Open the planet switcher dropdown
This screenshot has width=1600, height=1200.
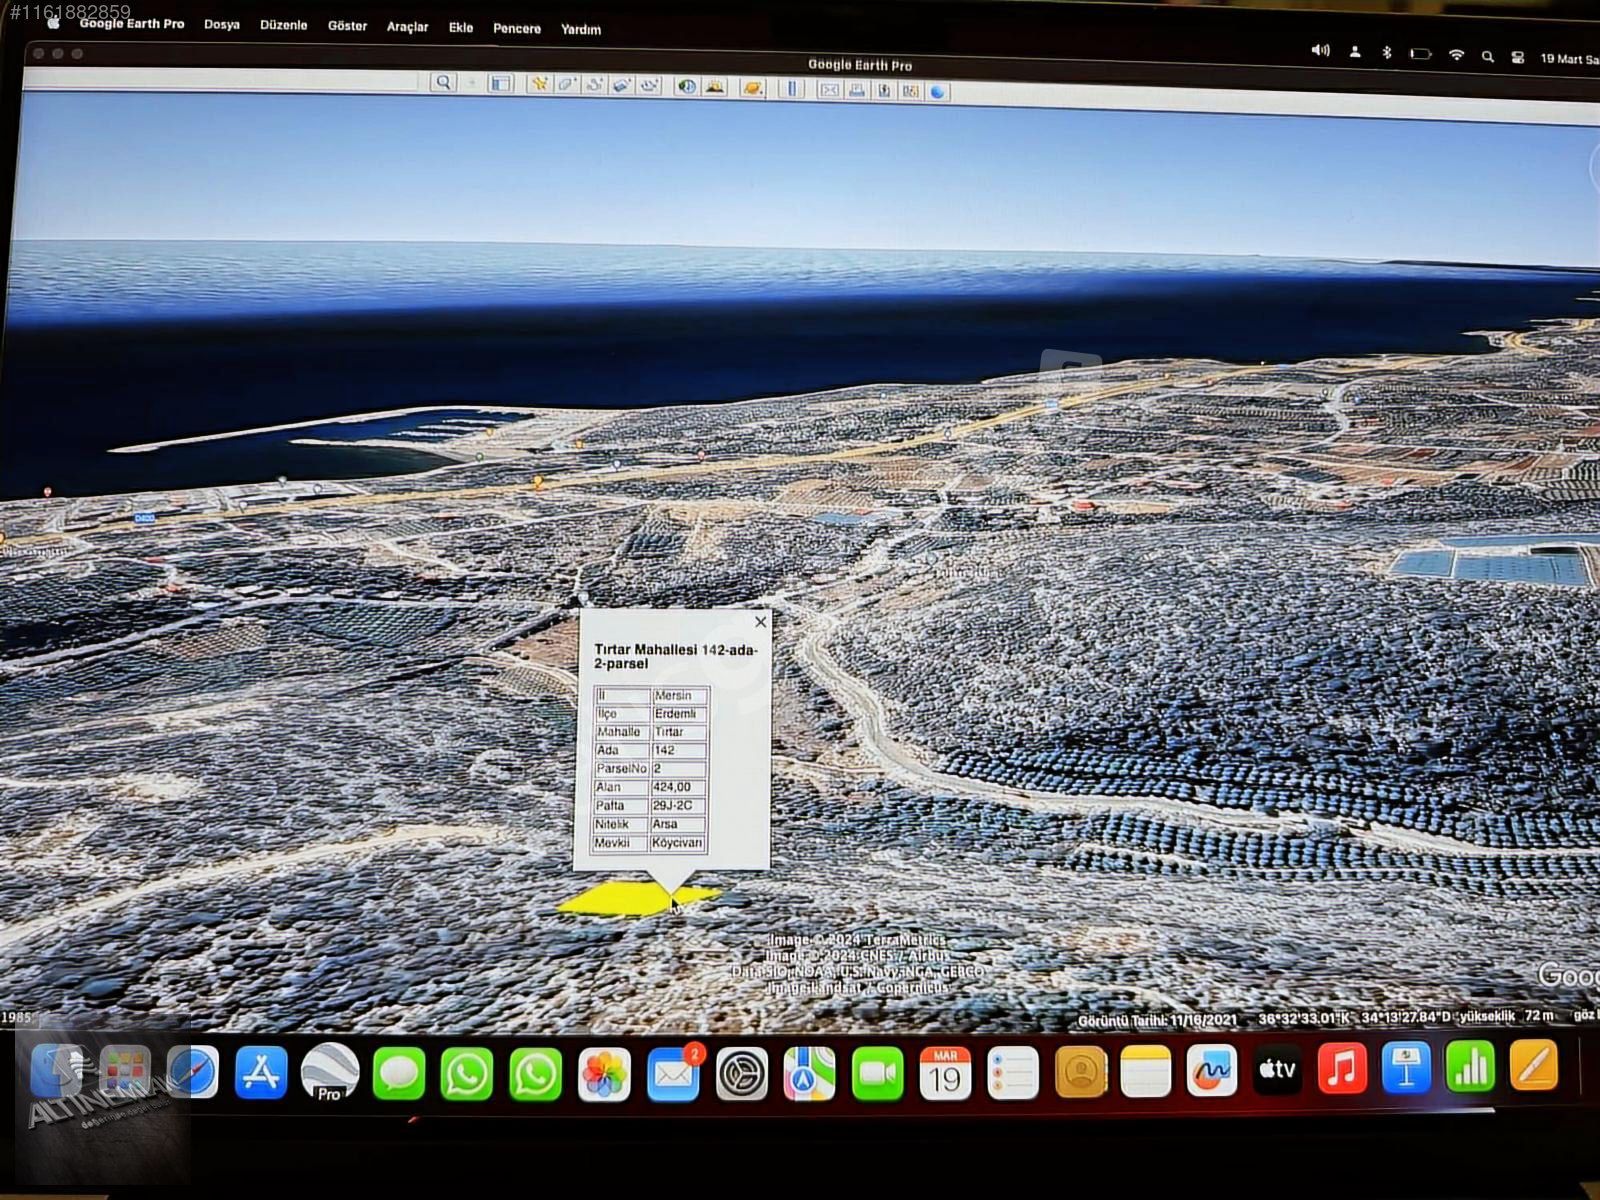753,88
